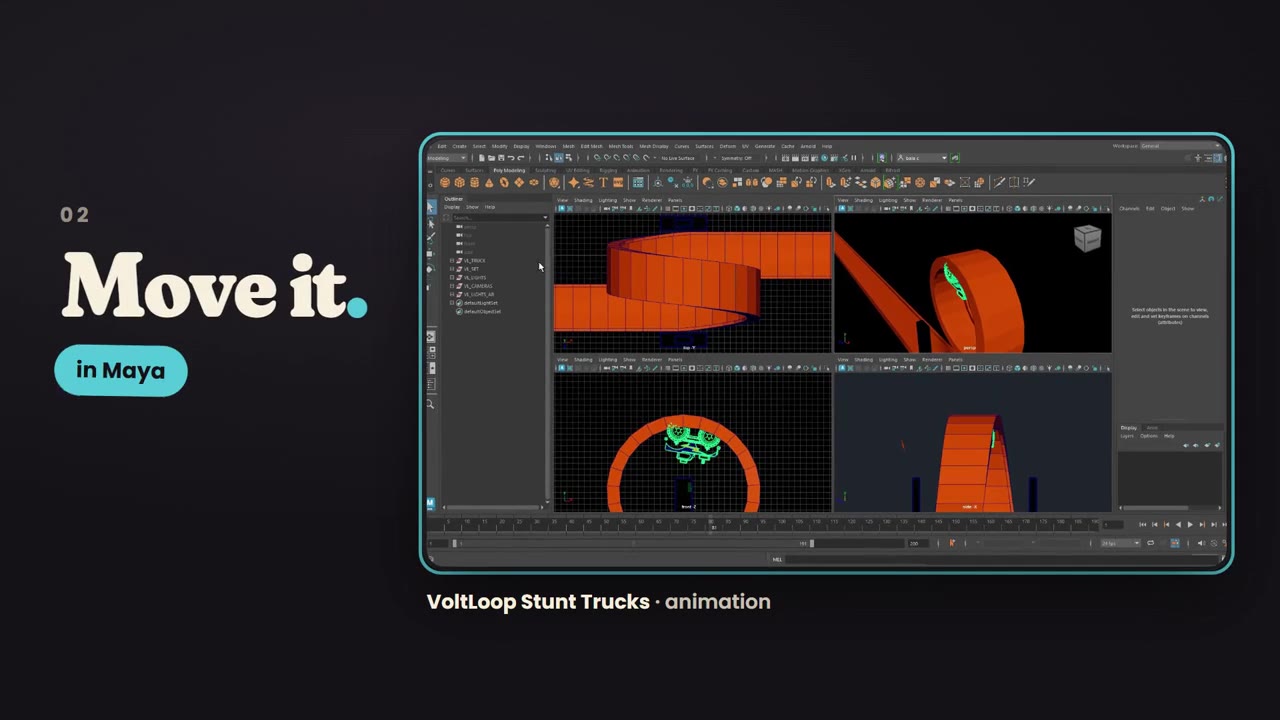Open Show menu in the Outliner panel
1280x720 pixels.
472,207
